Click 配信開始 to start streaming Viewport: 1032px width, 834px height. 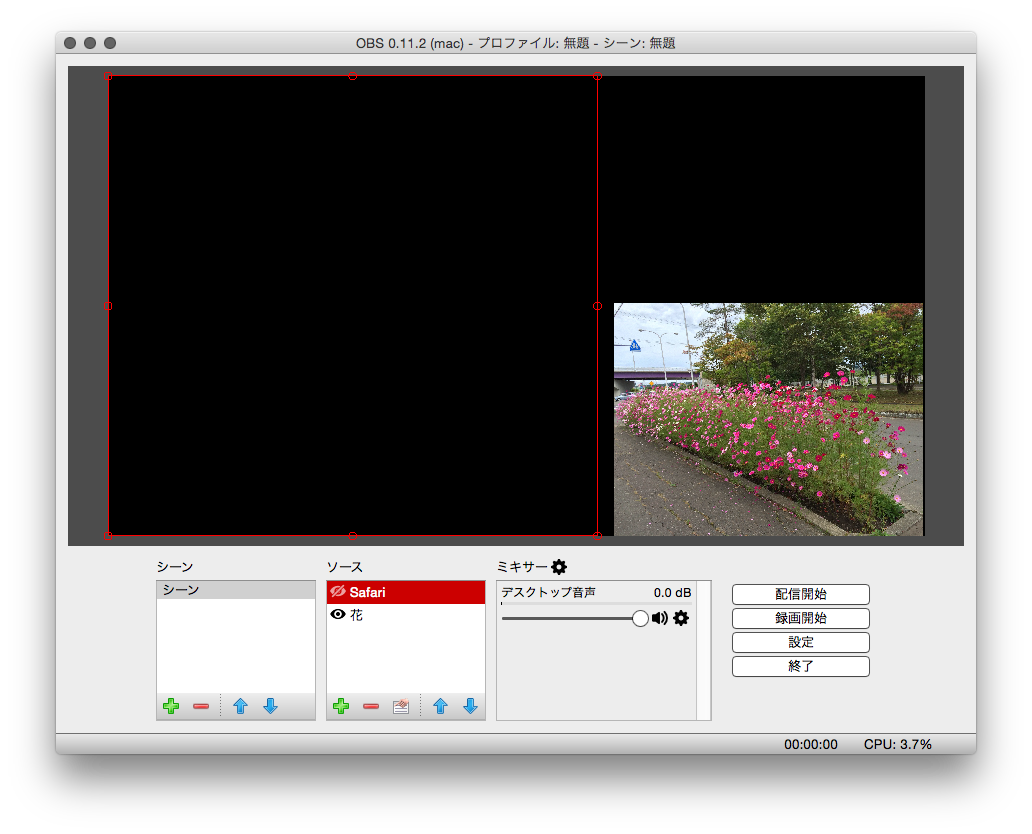coord(800,594)
